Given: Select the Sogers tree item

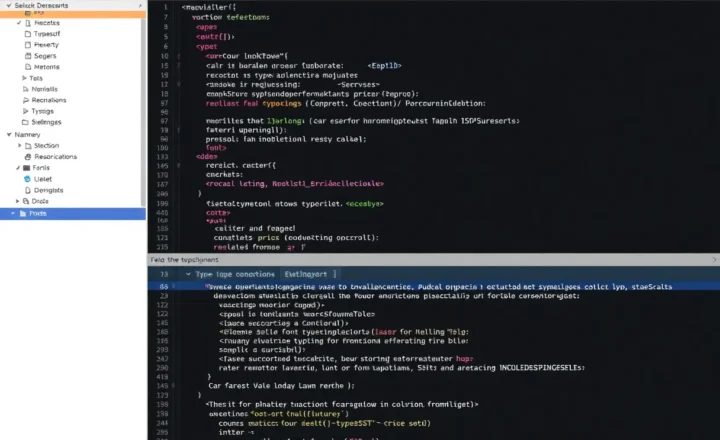Looking at the screenshot, I should click(x=45, y=56).
